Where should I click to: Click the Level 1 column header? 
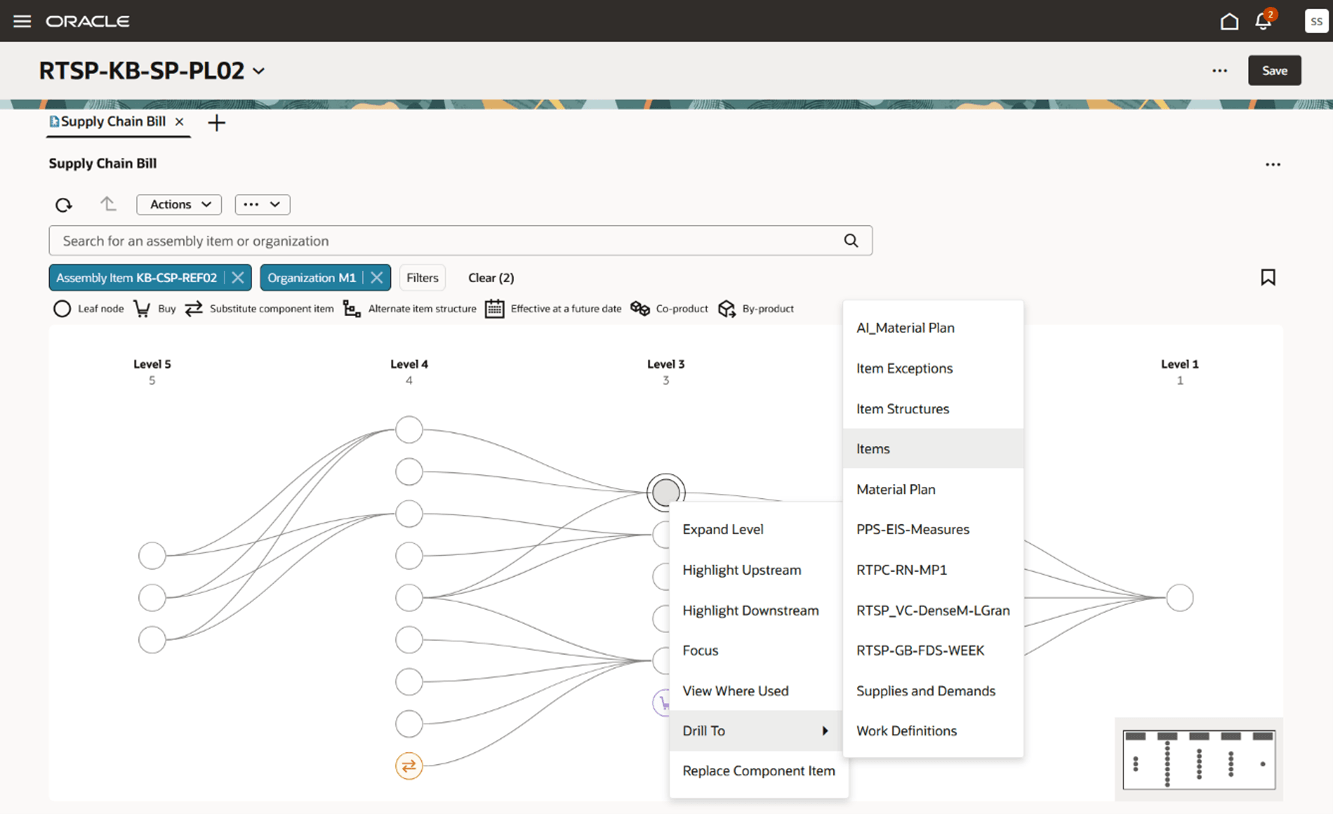pos(1180,365)
